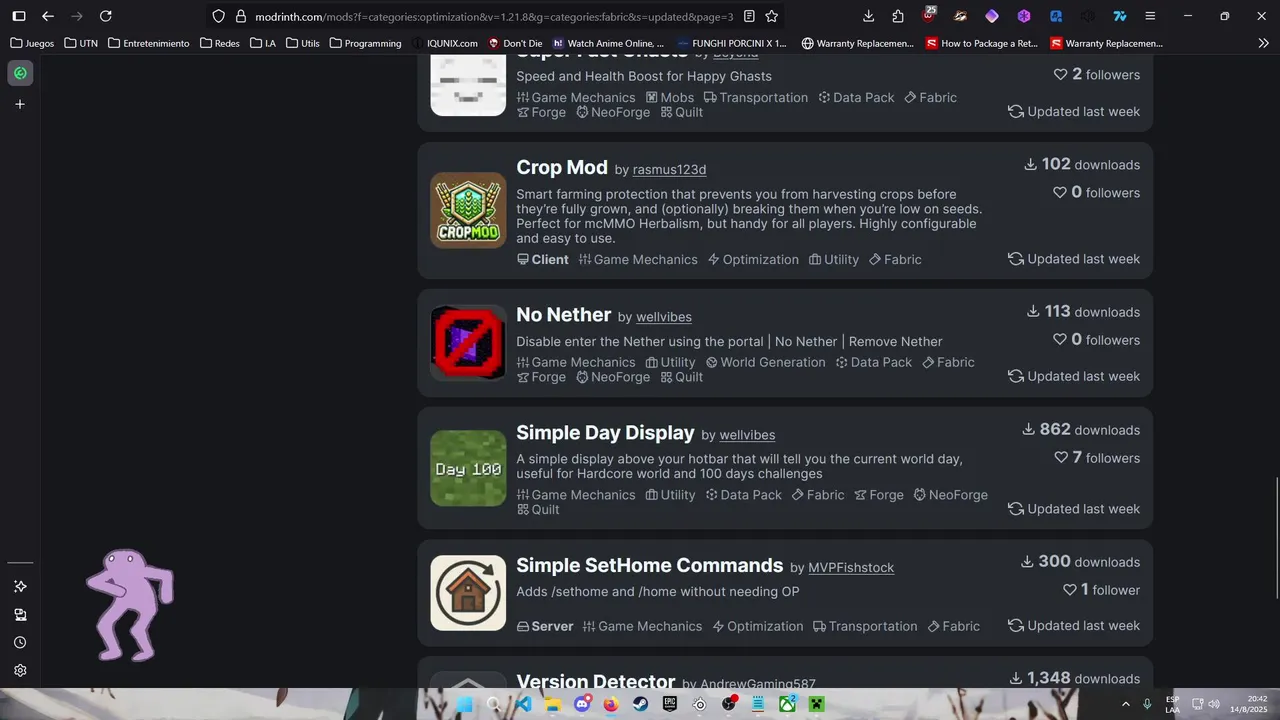Open the Utils bookmarks folder

(303, 43)
